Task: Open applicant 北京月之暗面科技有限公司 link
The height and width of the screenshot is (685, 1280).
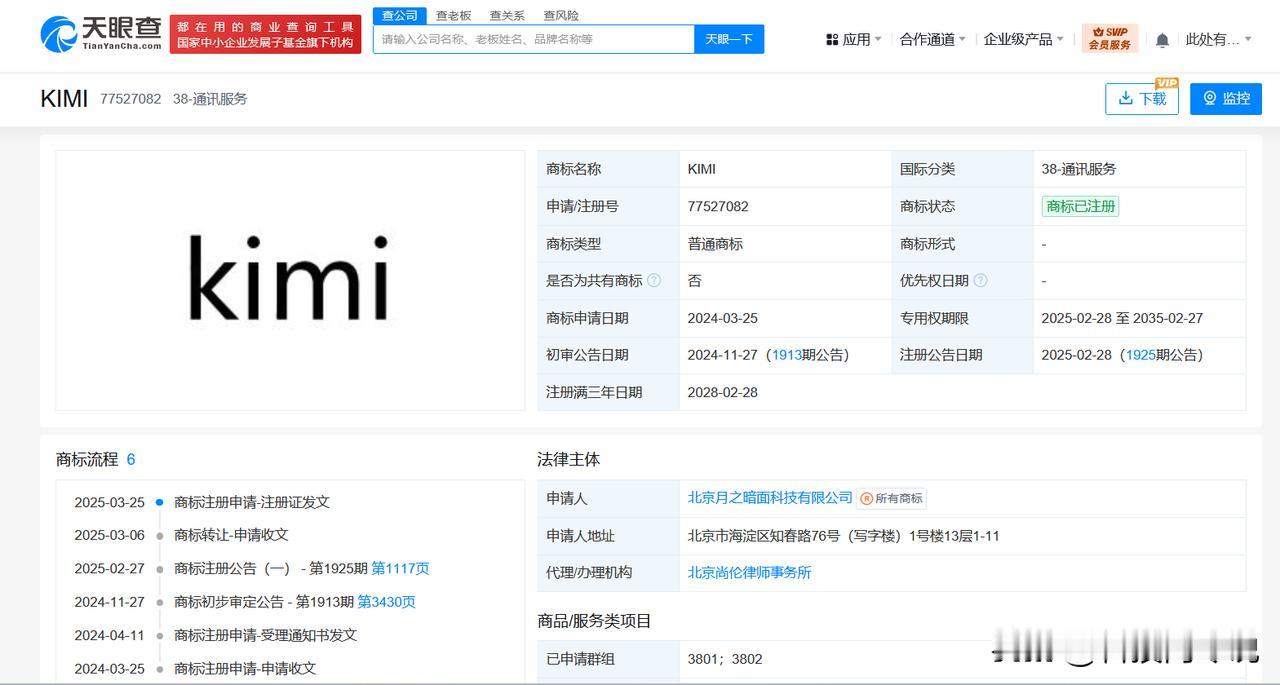Action: point(770,497)
